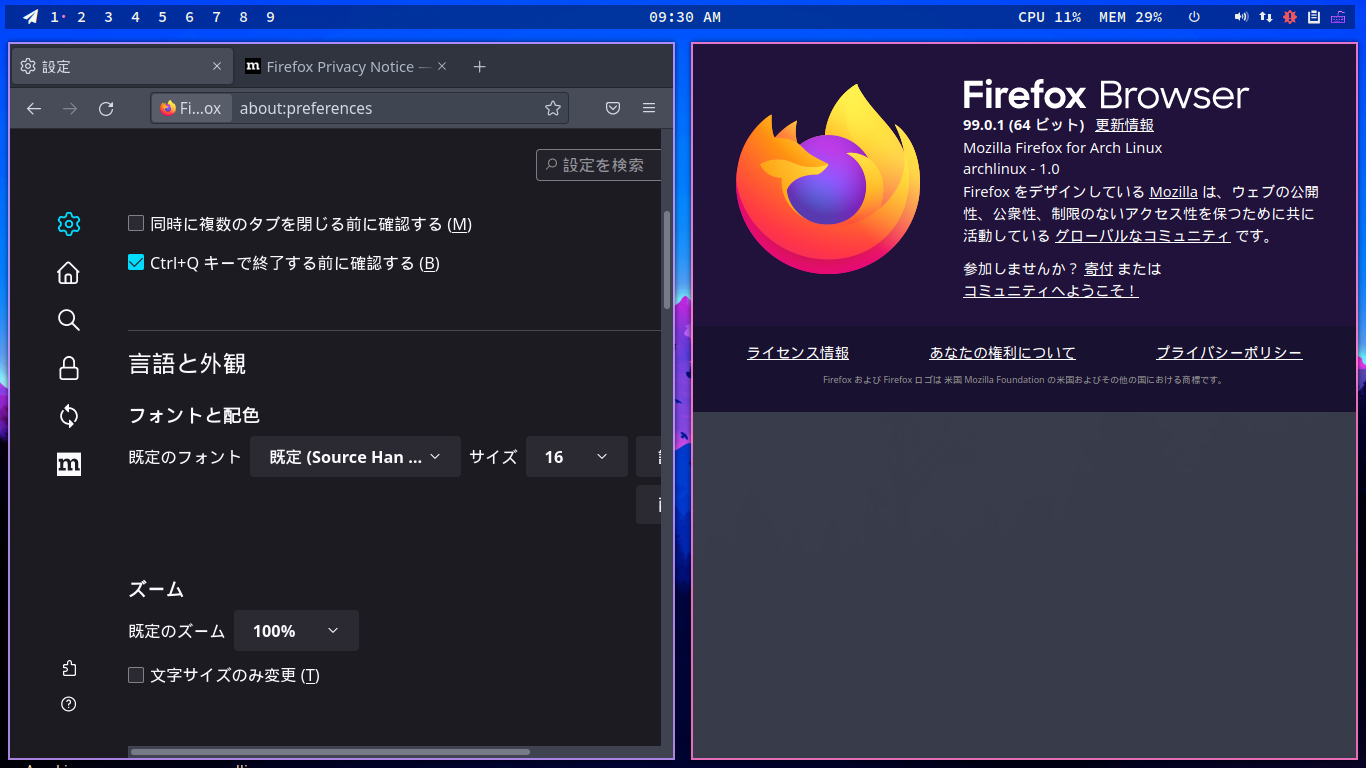Open the font サイズ dropdown showing 16
The width and height of the screenshot is (1366, 768).
tap(577, 457)
